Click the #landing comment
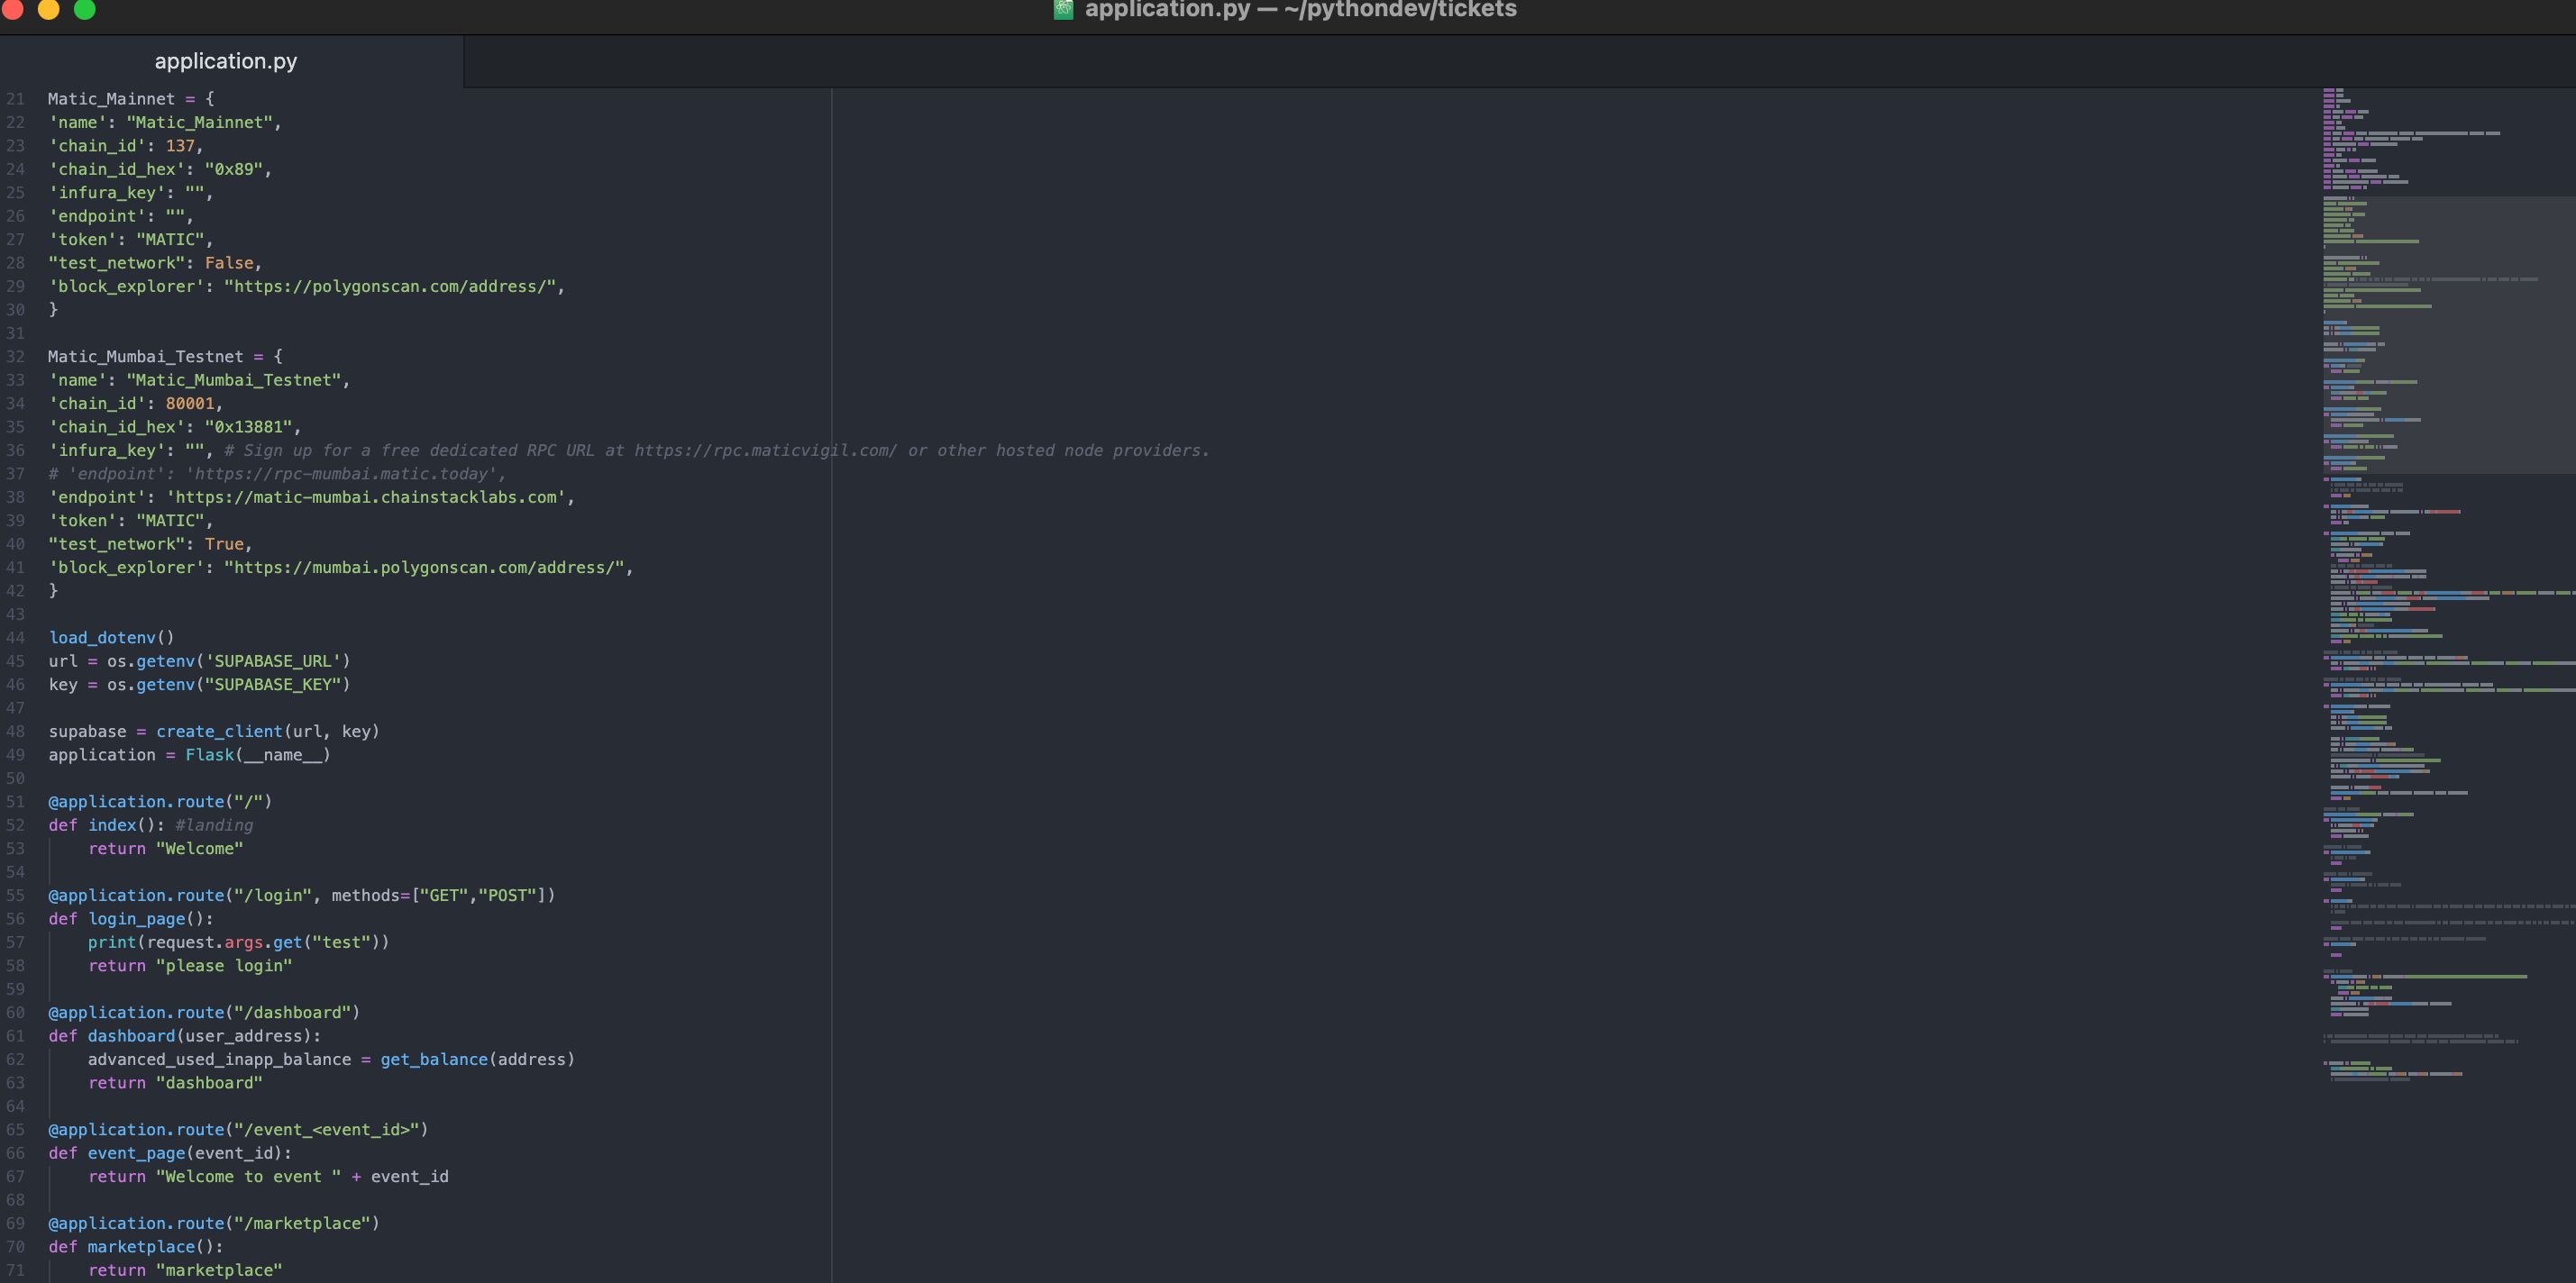The height and width of the screenshot is (1283, 2576). click(214, 826)
